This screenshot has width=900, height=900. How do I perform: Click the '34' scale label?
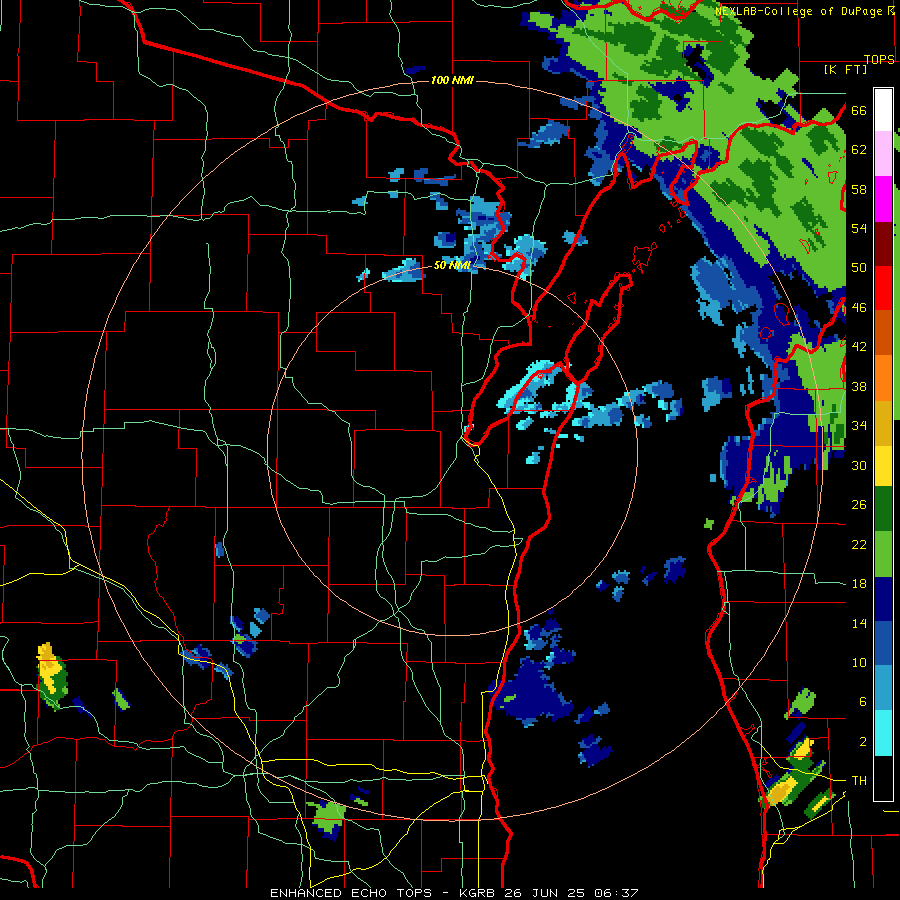859,425
